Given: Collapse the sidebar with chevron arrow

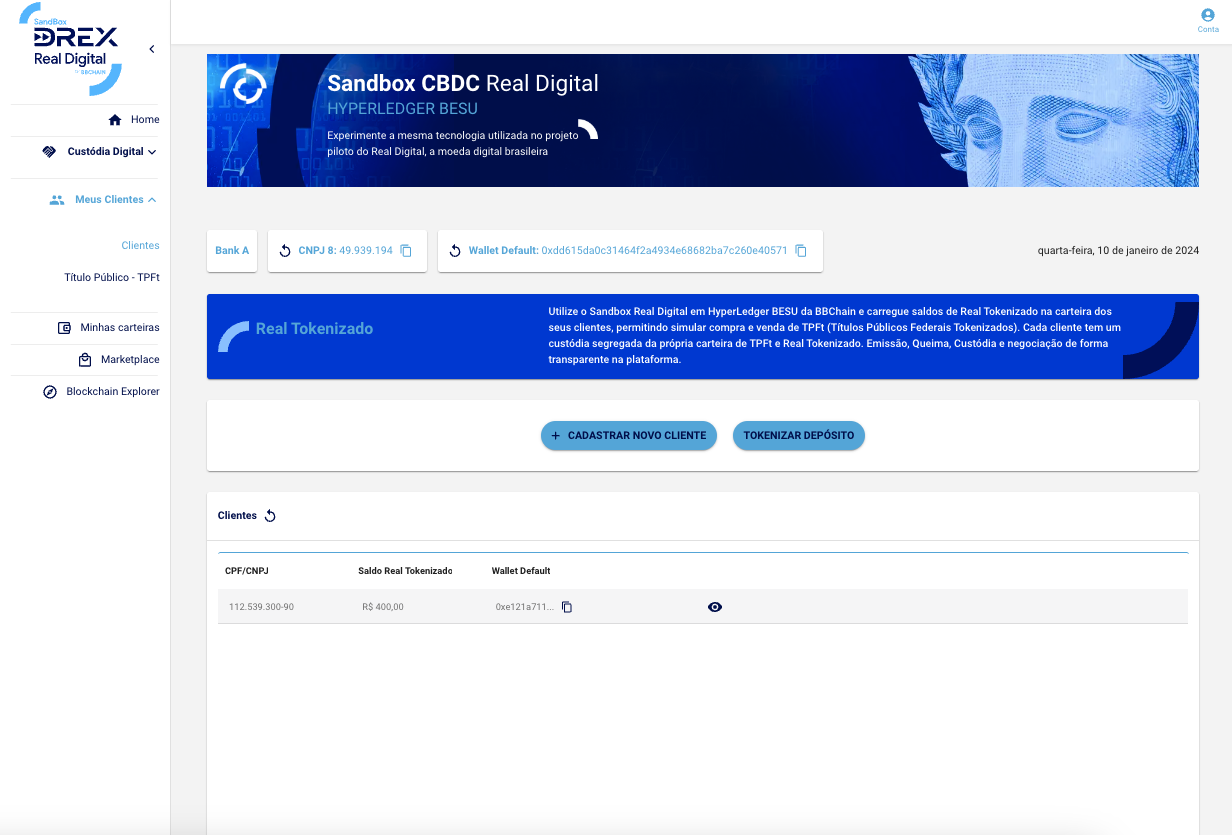Looking at the screenshot, I should click(x=152, y=49).
